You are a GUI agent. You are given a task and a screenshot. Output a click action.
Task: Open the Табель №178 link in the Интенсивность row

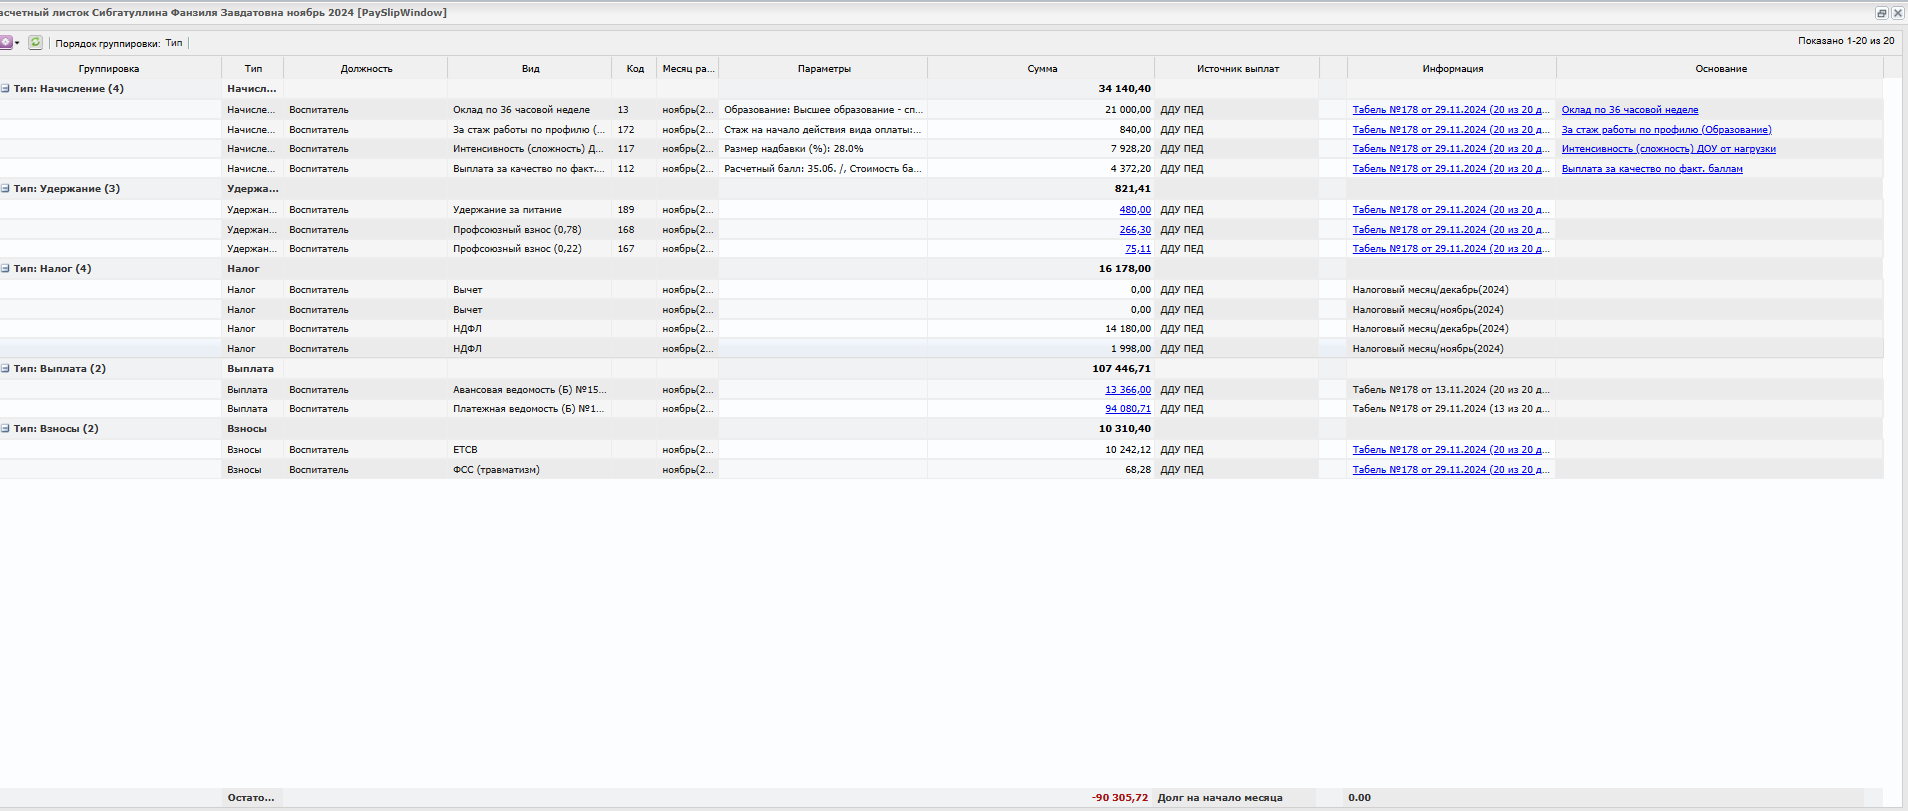pos(1451,149)
